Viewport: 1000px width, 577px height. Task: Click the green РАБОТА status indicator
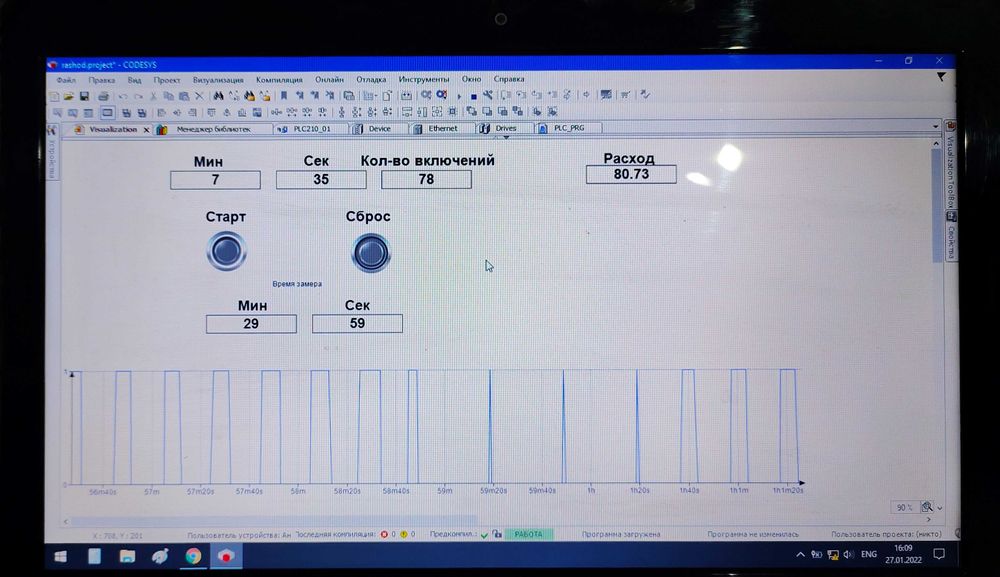pyautogui.click(x=529, y=534)
